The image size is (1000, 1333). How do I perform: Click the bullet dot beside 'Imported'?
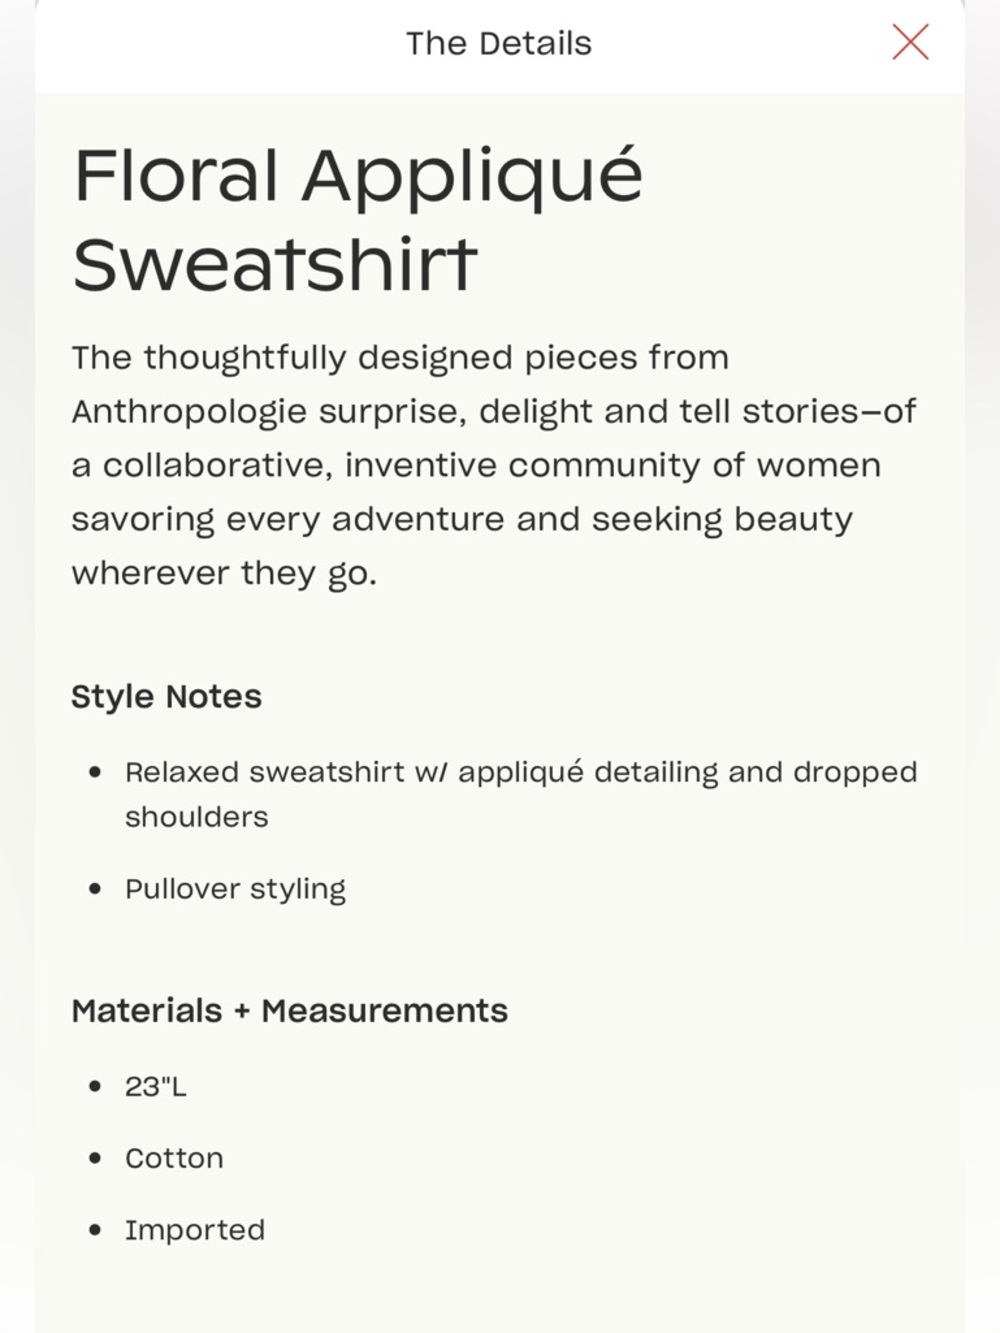click(95, 1230)
